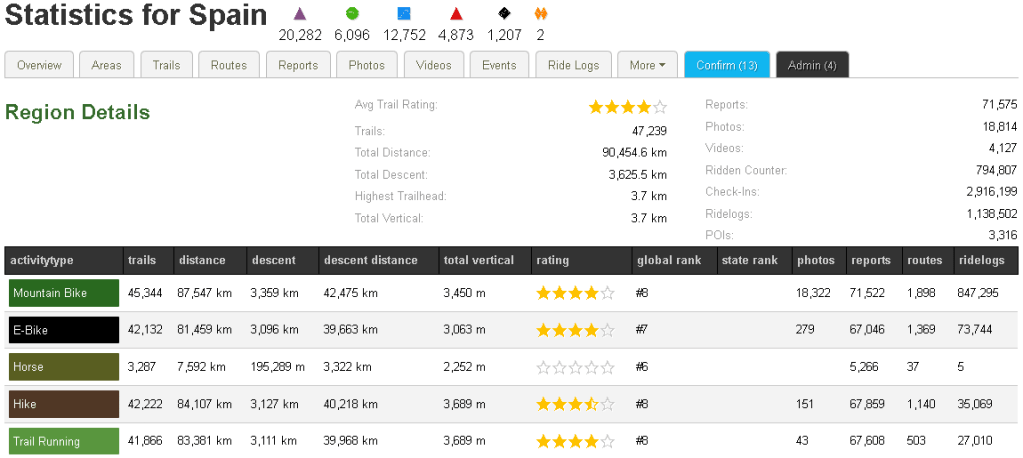Click the Hike activity label

pyautogui.click(x=64, y=404)
